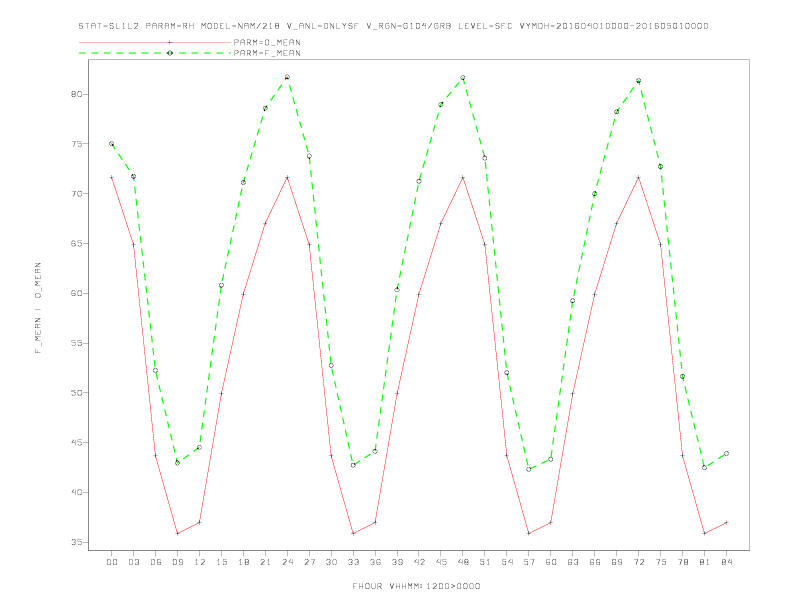Click the x-axis tick label 39
The height and width of the screenshot is (612, 792).
(397, 562)
